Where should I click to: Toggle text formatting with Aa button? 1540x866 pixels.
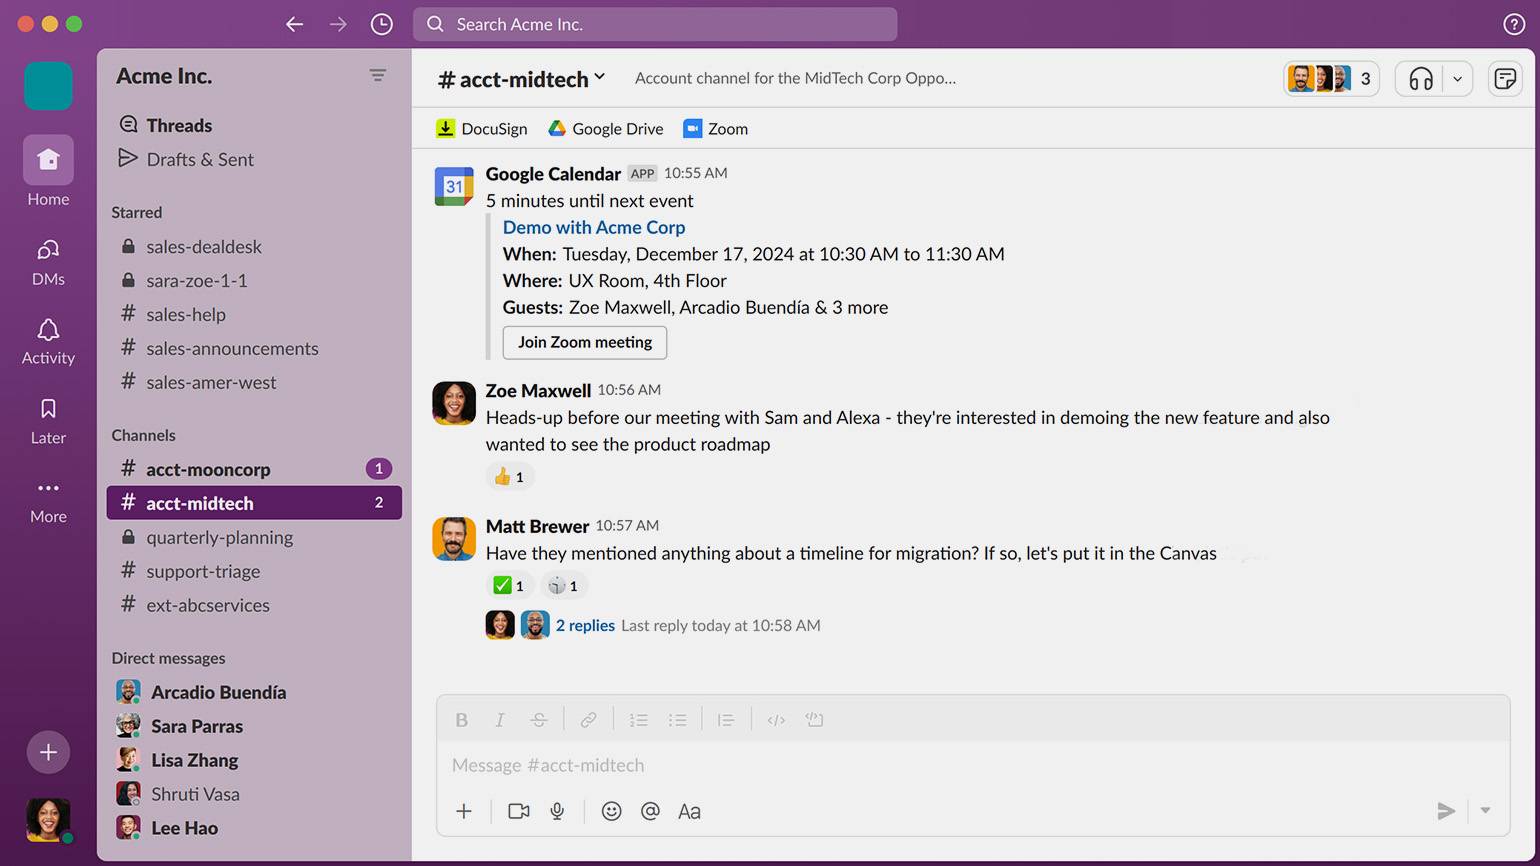point(689,811)
